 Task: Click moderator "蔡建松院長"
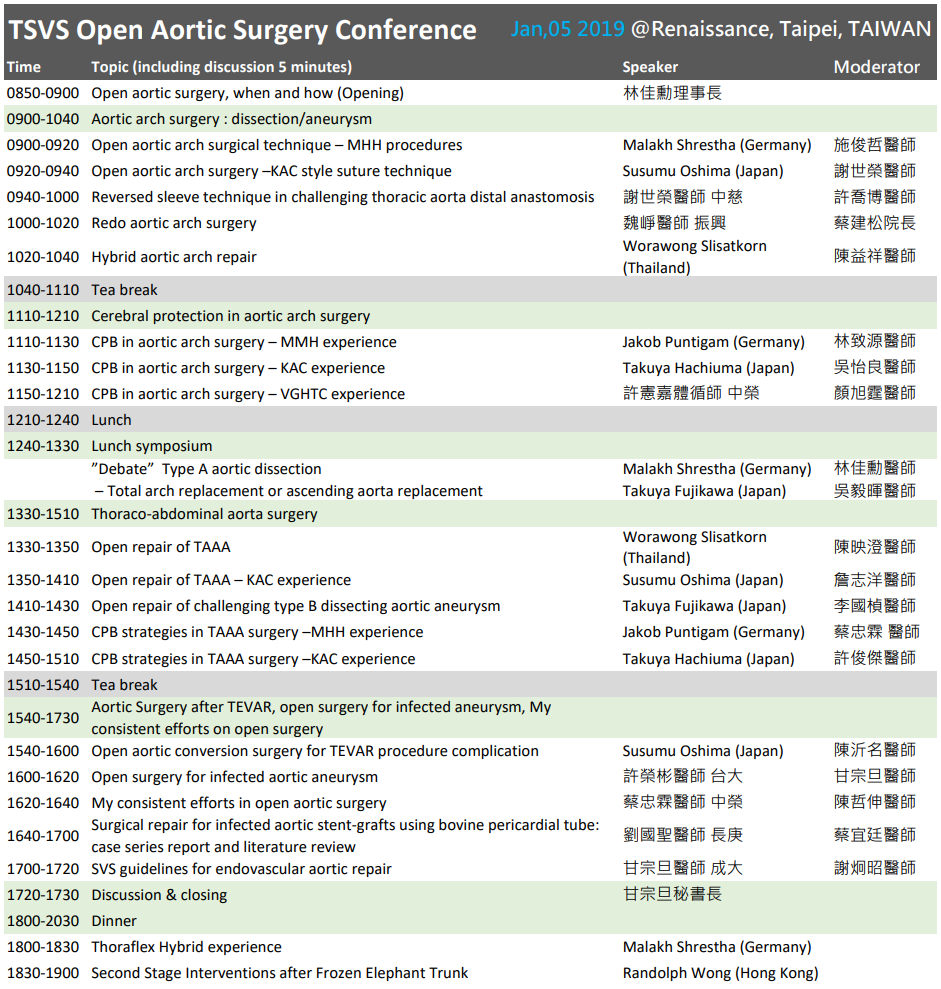click(x=875, y=223)
